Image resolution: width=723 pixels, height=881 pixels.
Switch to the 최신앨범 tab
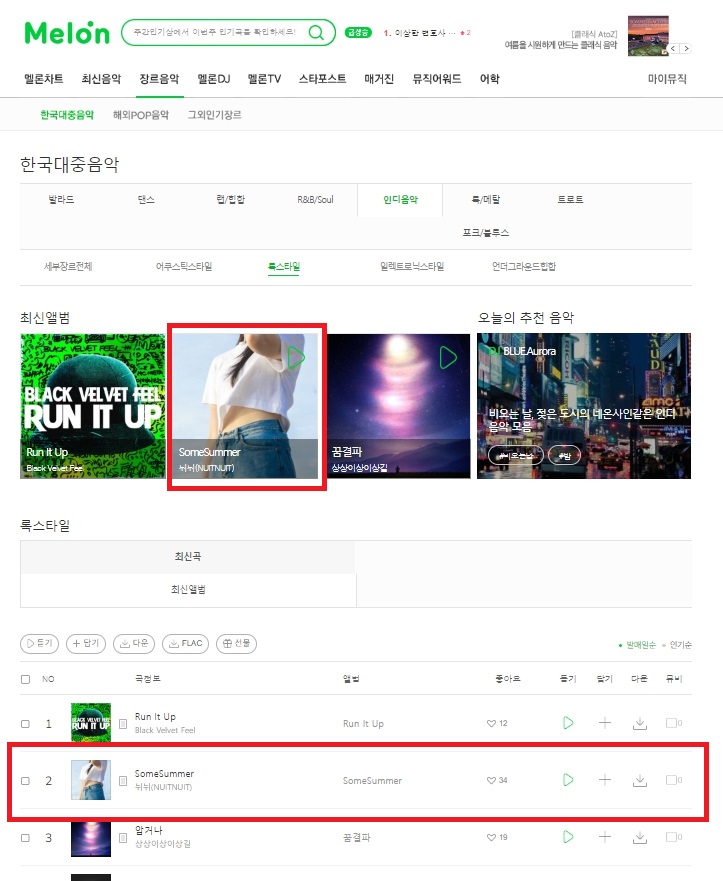[188, 589]
